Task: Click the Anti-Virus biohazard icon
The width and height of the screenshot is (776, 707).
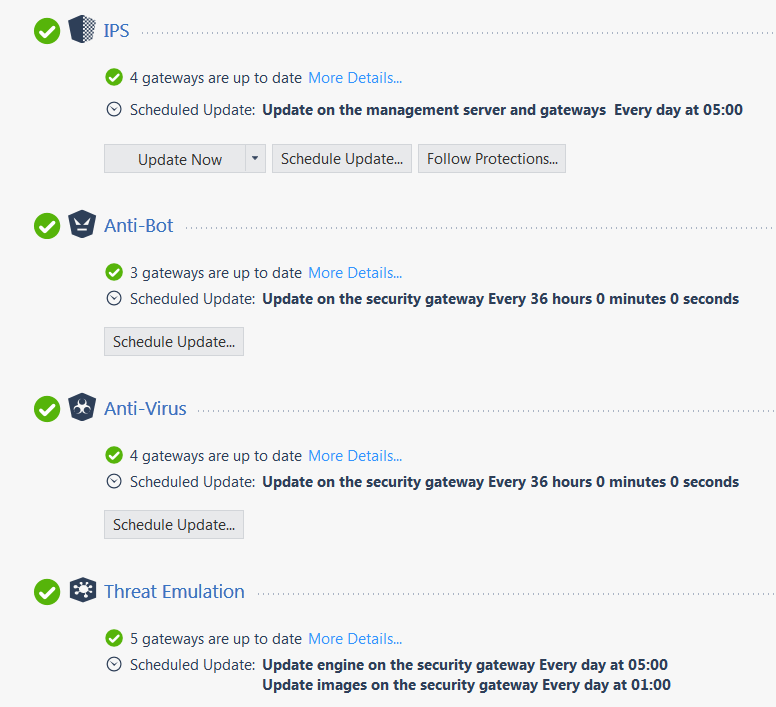Action: [x=82, y=407]
